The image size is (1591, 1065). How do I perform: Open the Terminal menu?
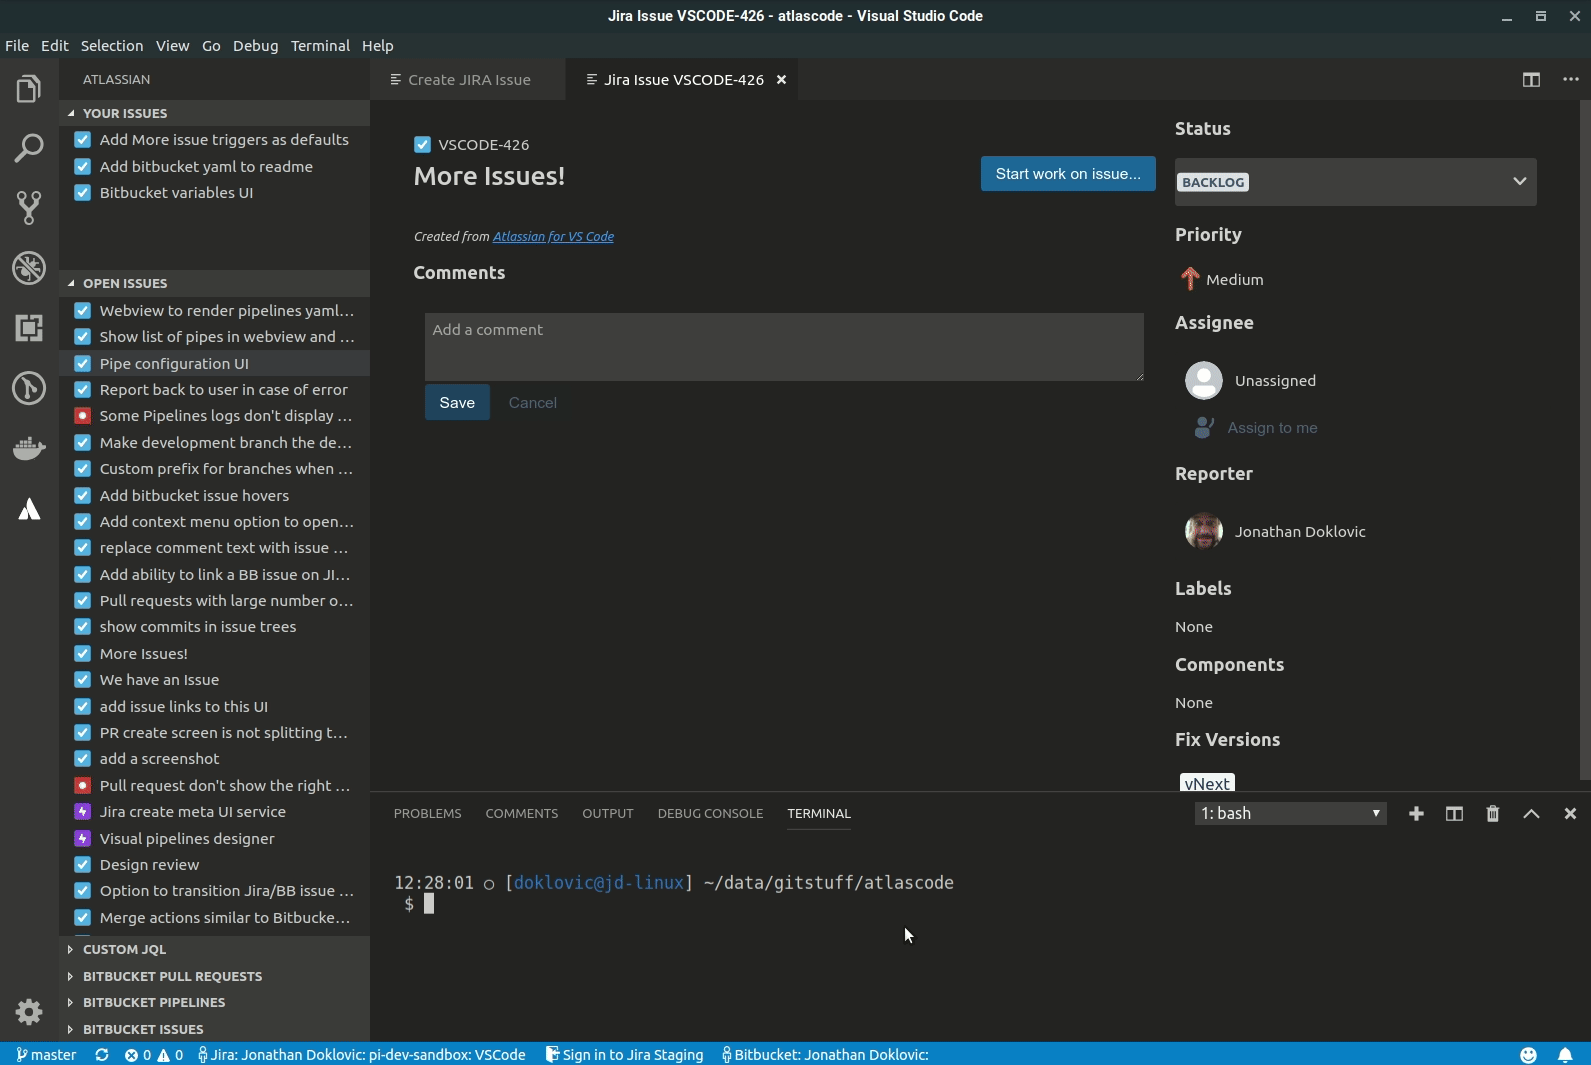click(x=320, y=46)
